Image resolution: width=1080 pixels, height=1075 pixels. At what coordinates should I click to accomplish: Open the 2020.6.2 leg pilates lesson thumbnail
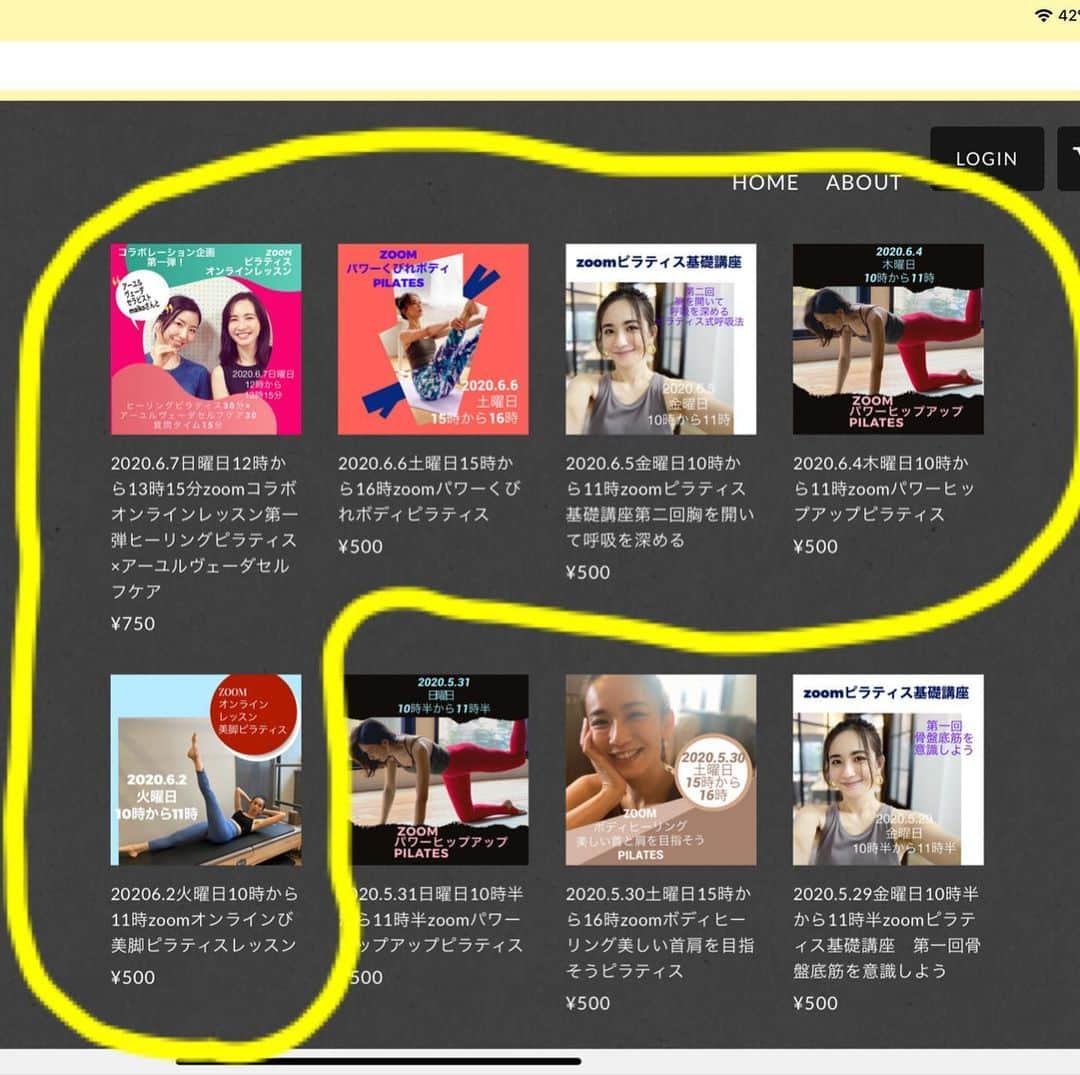click(x=206, y=769)
